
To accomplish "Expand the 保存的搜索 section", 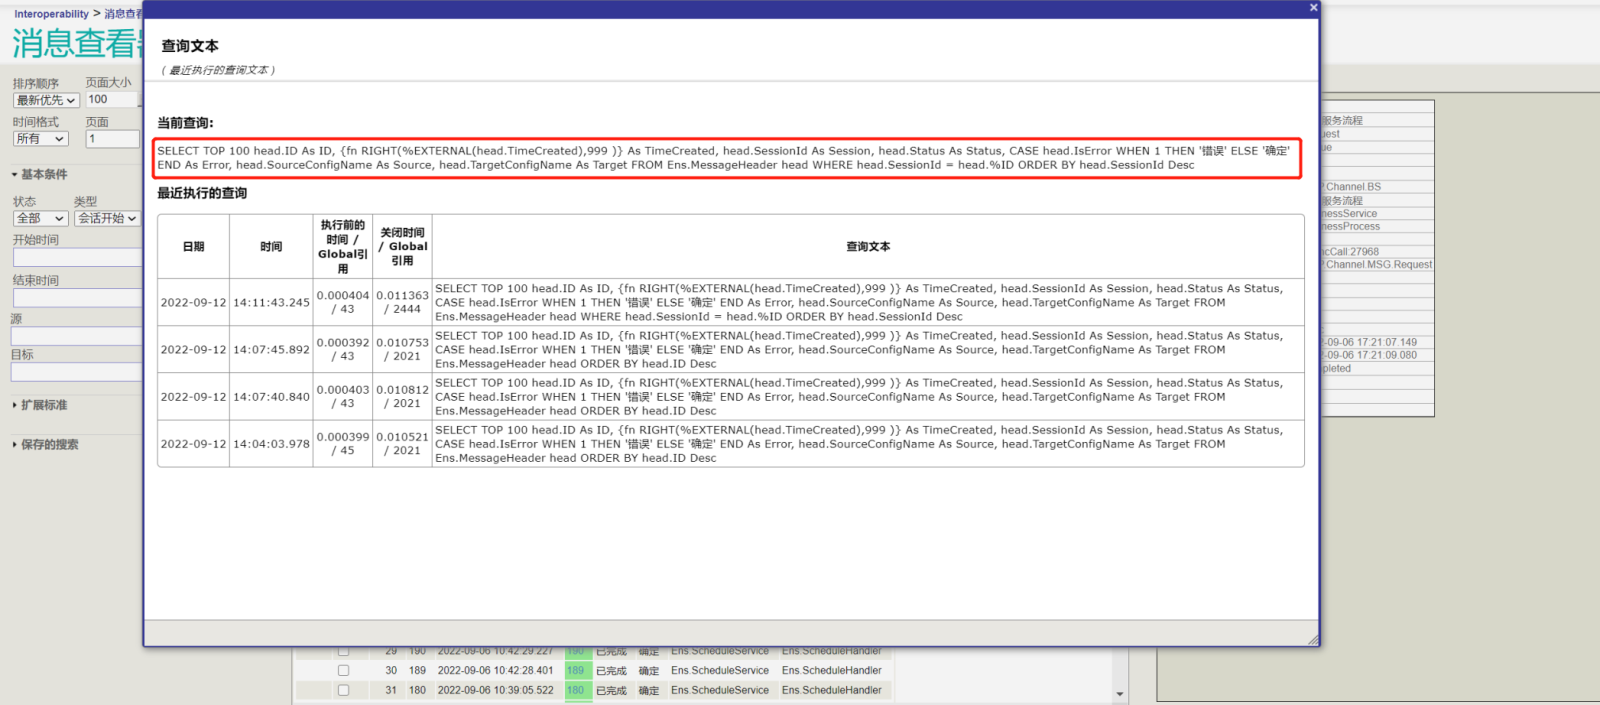I will coord(48,445).
